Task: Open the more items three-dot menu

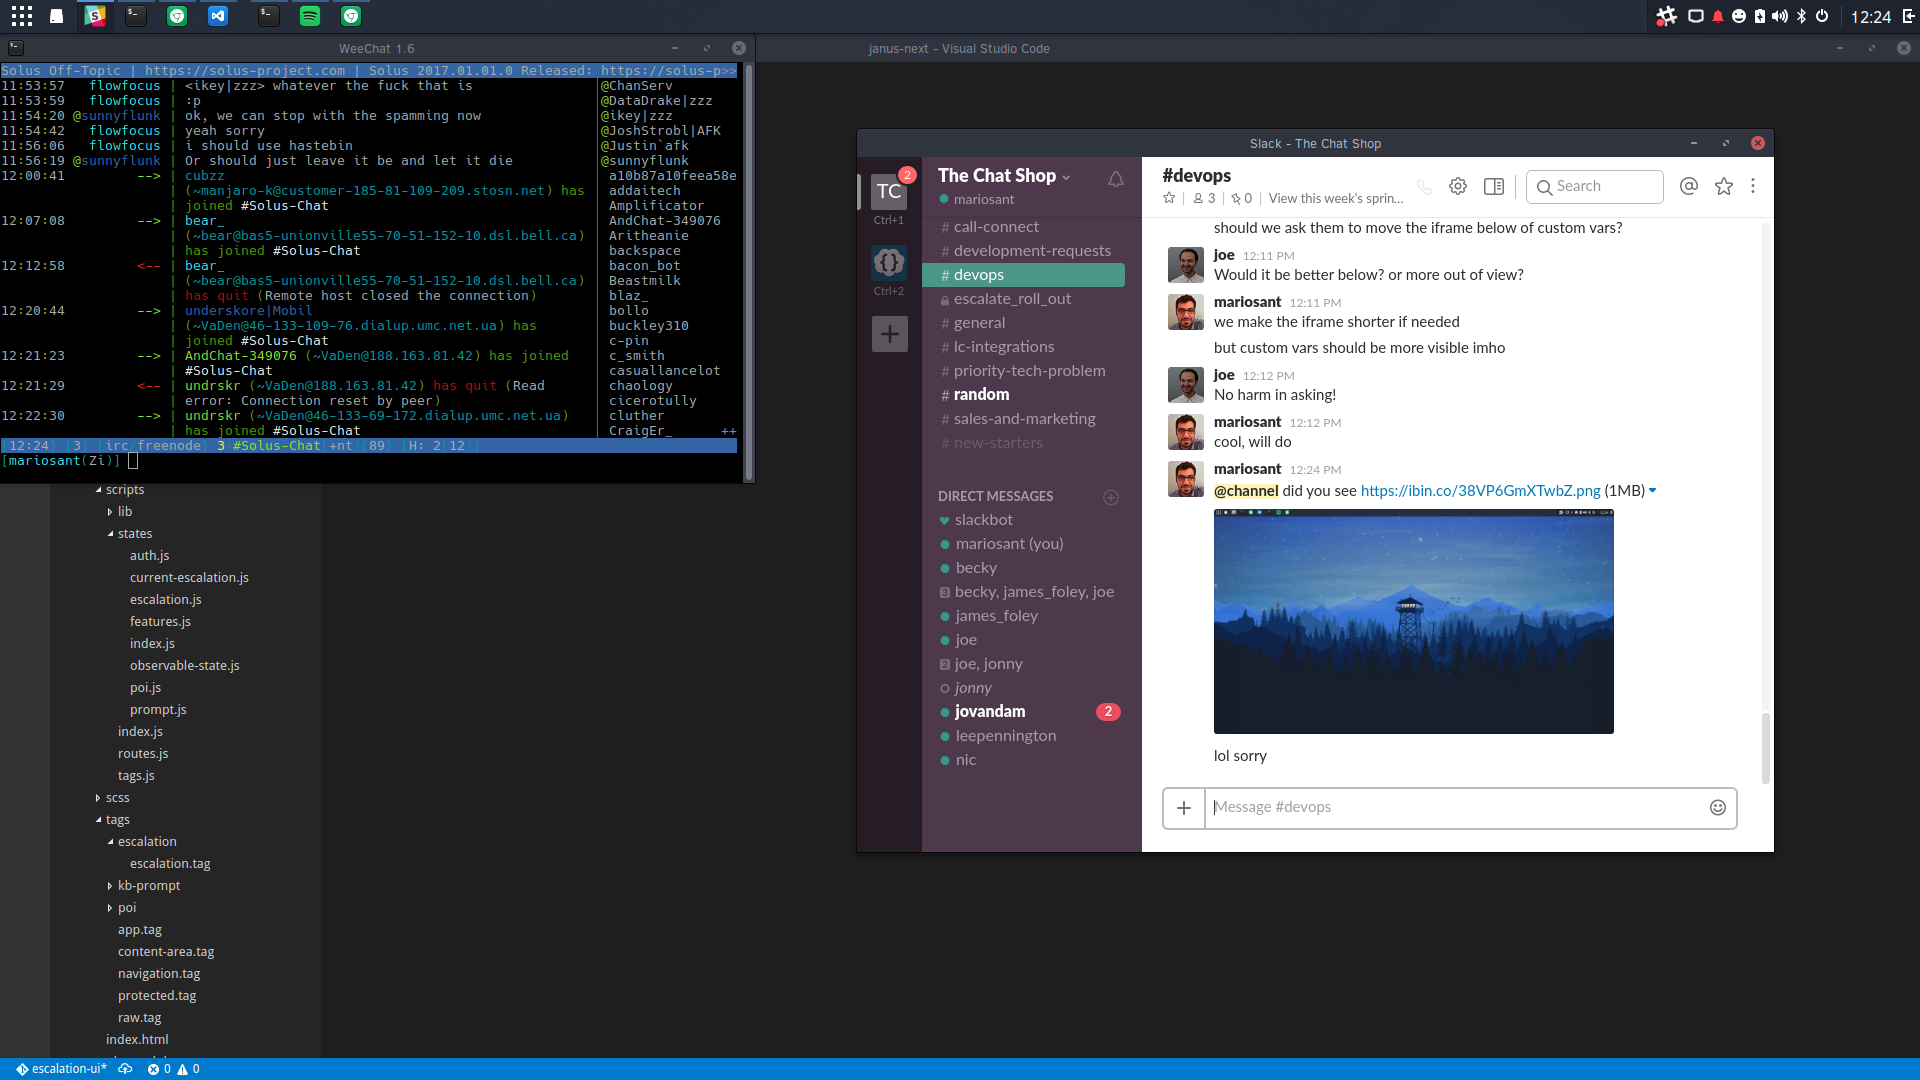Action: (x=1753, y=186)
